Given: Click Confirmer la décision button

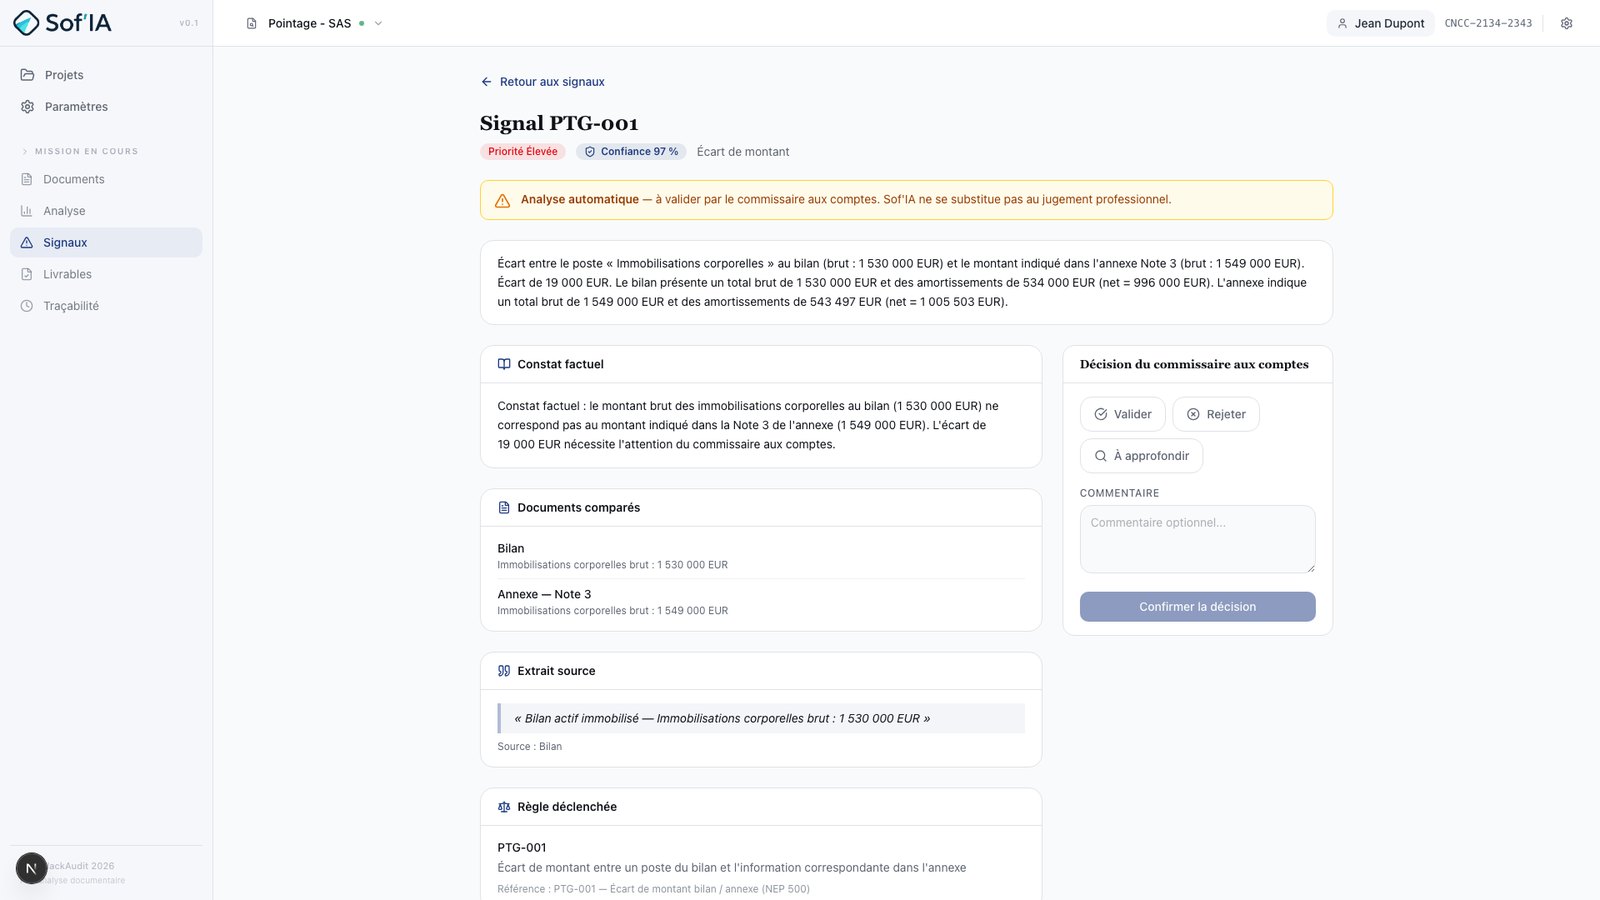Looking at the screenshot, I should pyautogui.click(x=1198, y=607).
